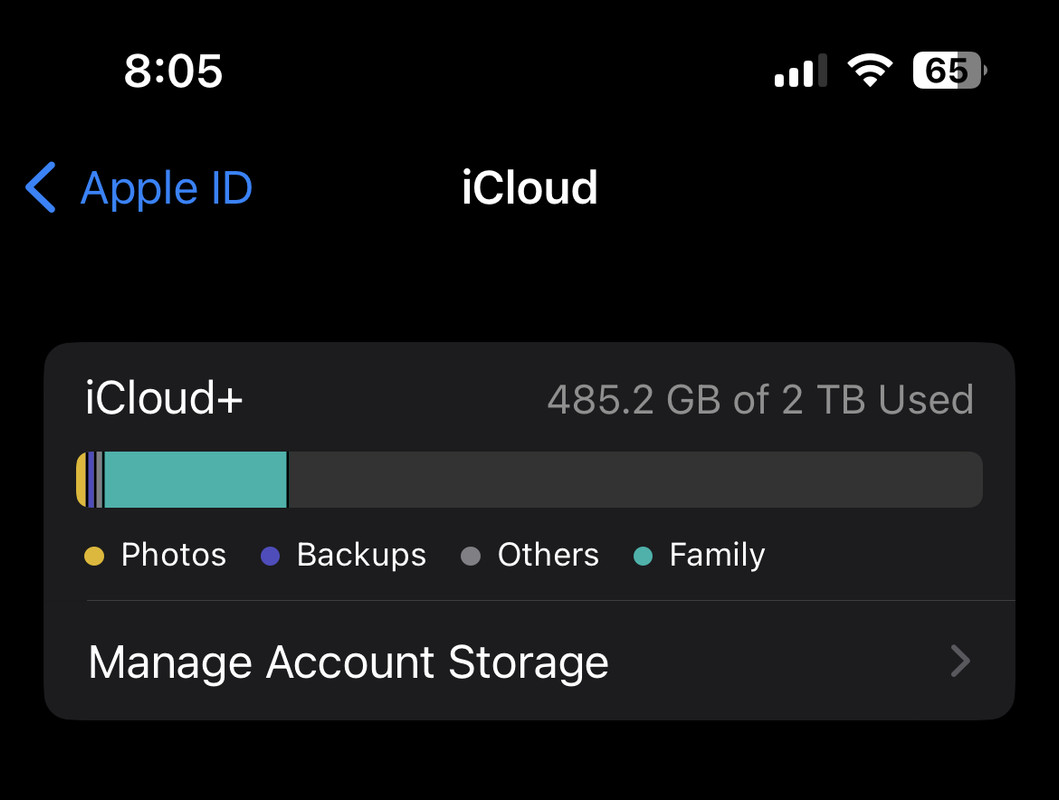Tap the Backups legend label

(x=361, y=555)
